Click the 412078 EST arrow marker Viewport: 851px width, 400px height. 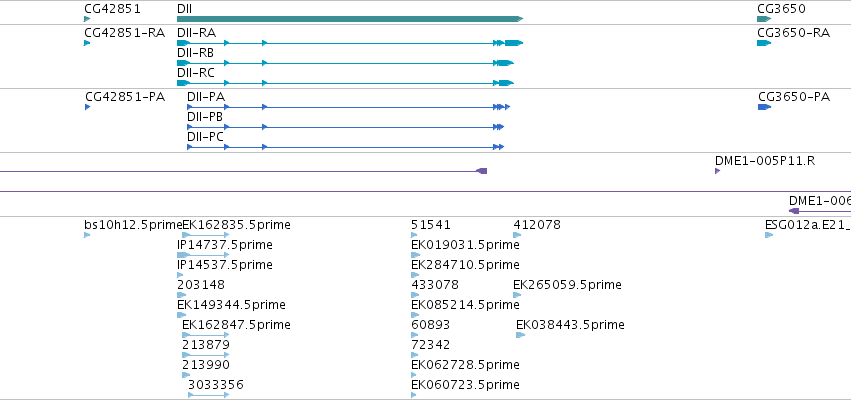pos(517,235)
